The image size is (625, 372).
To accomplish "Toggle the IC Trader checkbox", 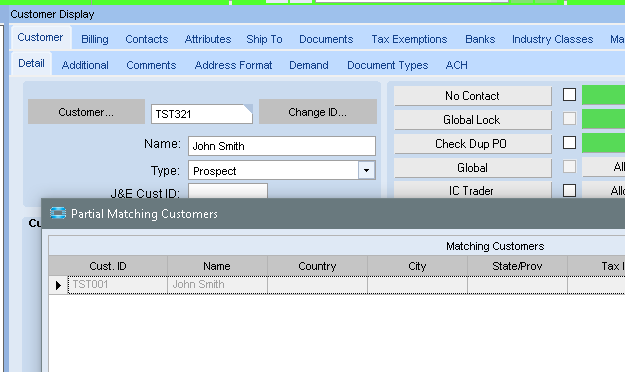I will click(x=569, y=191).
